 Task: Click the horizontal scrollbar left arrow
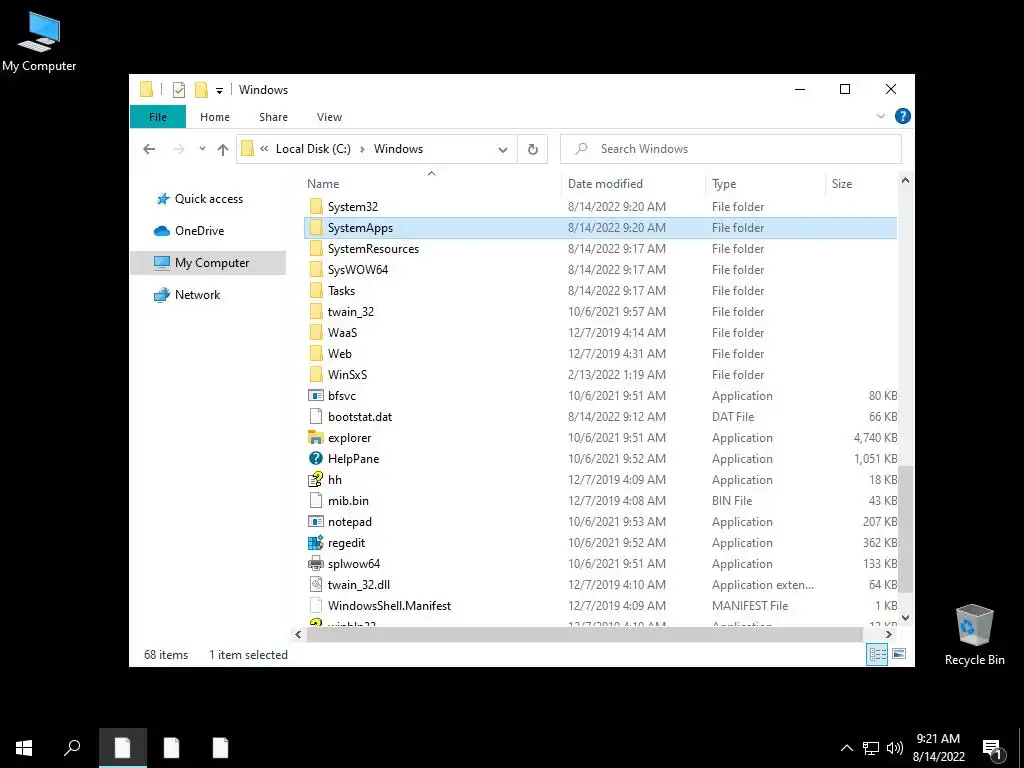tap(298, 634)
